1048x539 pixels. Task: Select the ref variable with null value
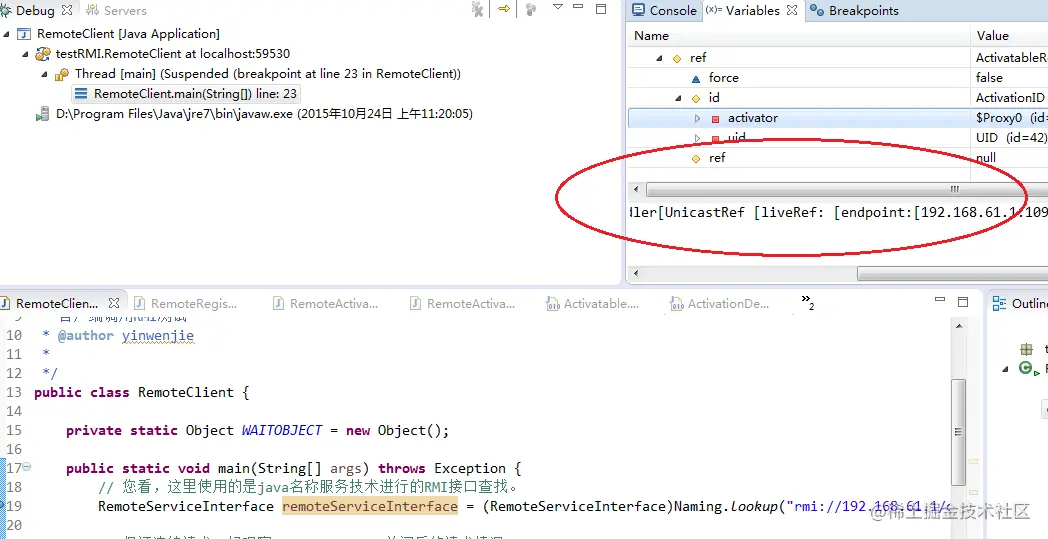(x=838, y=158)
